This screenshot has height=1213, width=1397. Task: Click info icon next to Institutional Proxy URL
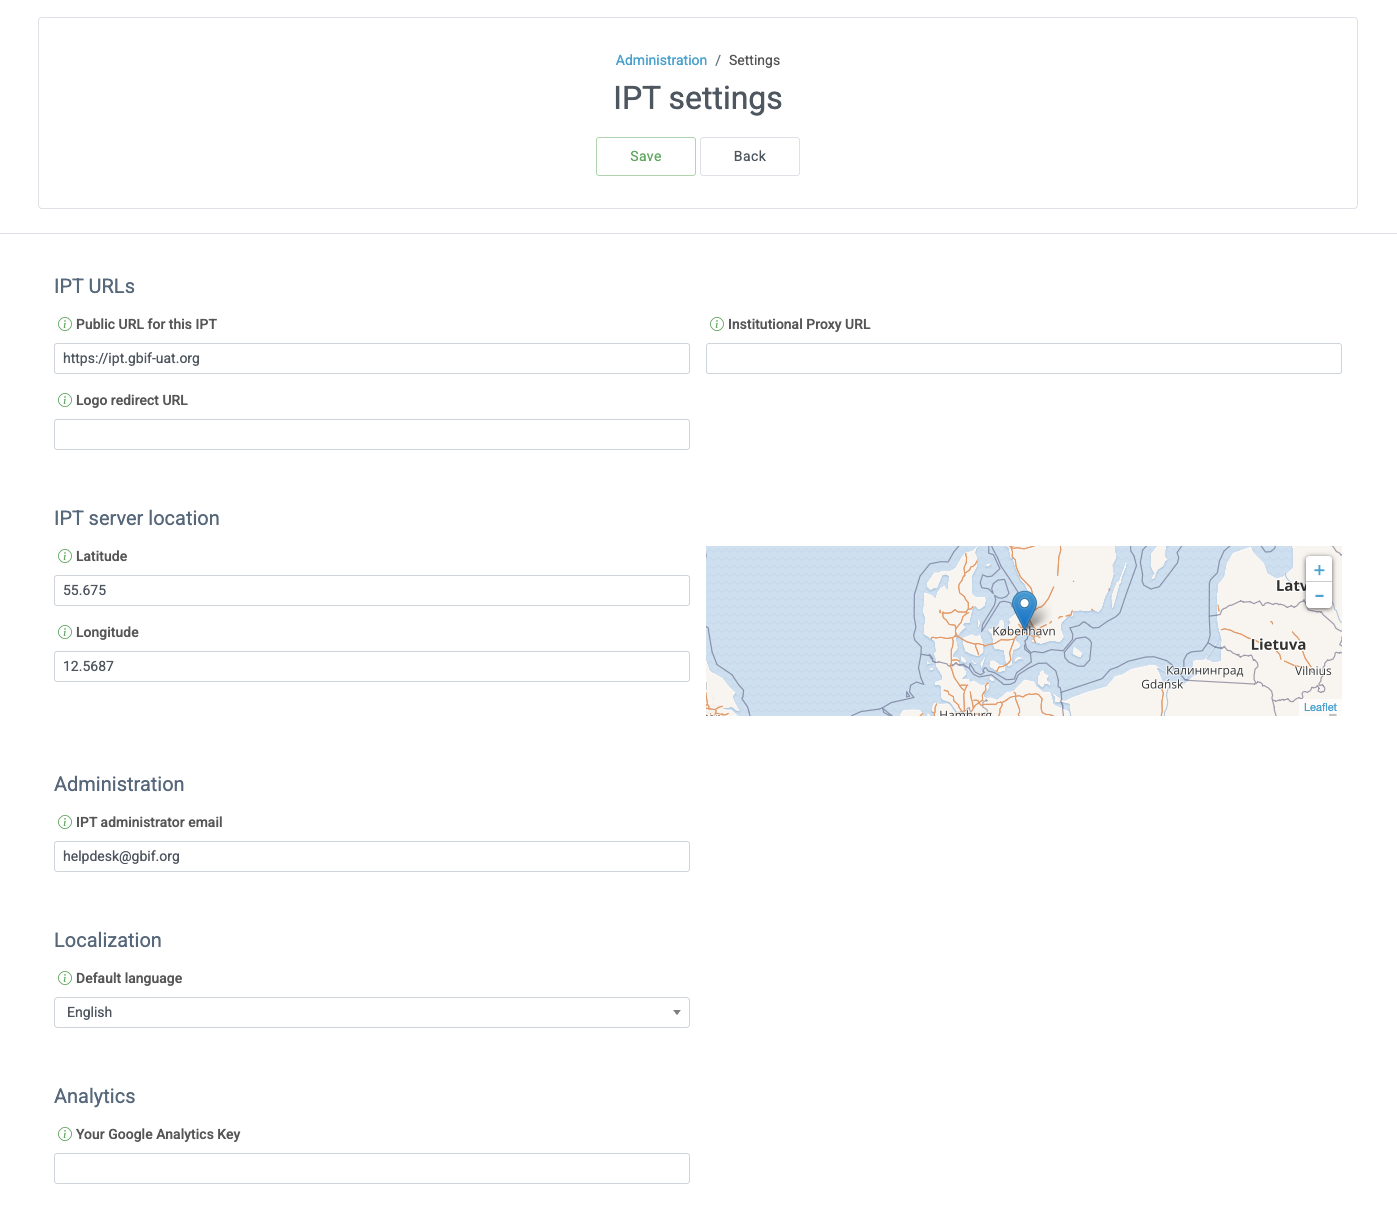717,324
